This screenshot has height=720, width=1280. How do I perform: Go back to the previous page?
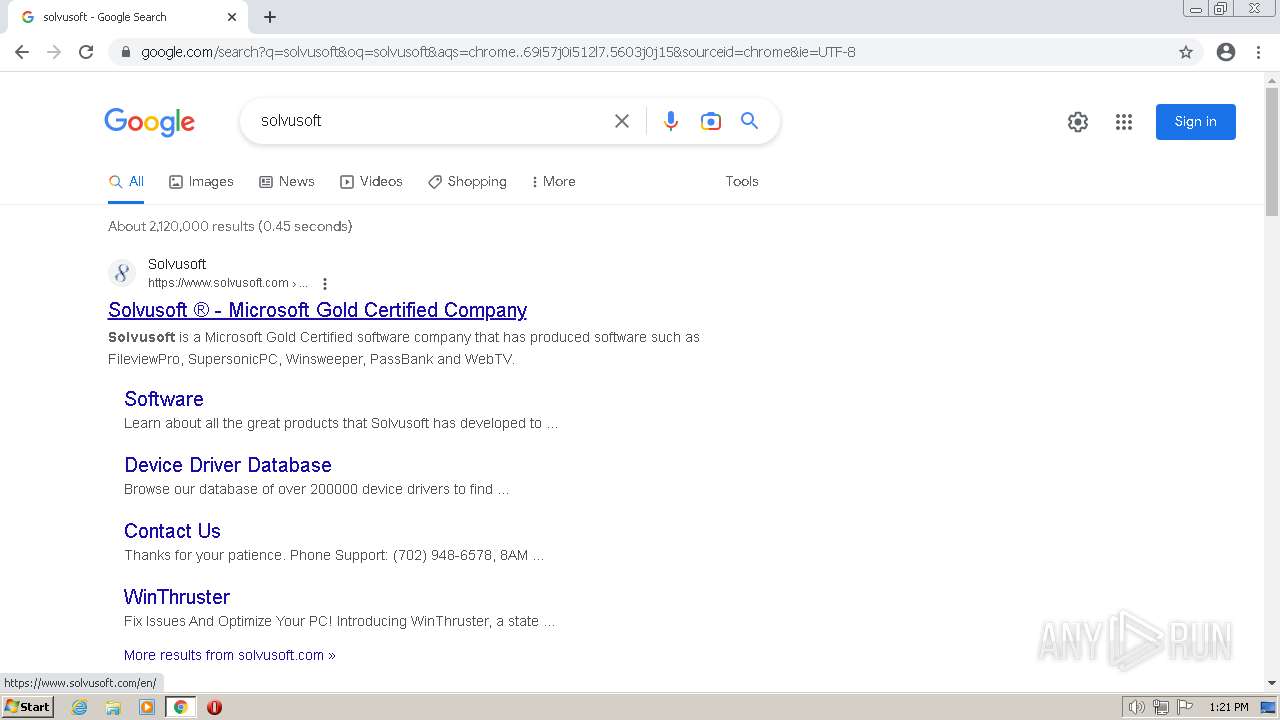pyautogui.click(x=22, y=52)
